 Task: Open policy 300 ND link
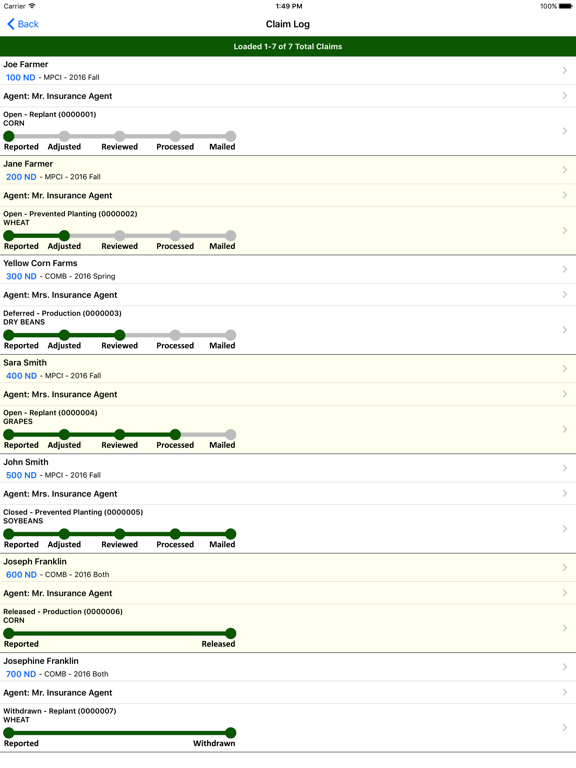click(x=21, y=276)
